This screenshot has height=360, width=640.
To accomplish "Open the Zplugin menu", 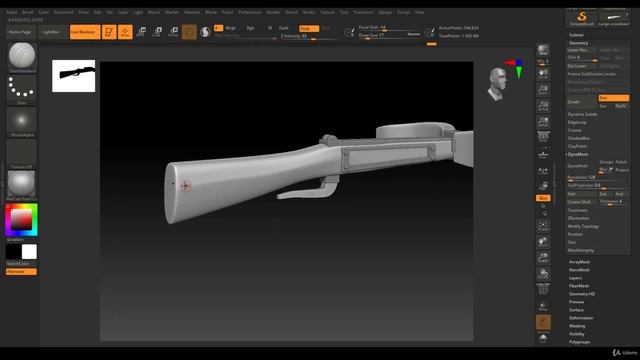I will [x=384, y=12].
